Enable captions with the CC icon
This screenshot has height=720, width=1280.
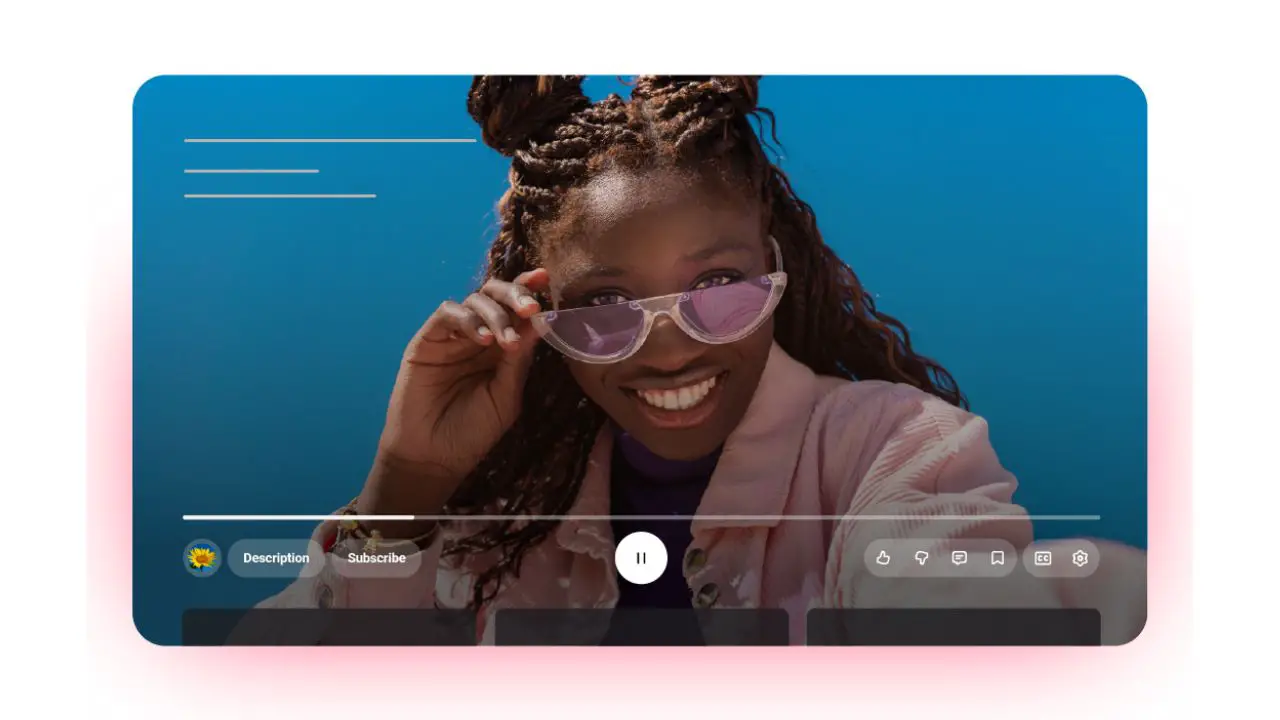point(1041,558)
